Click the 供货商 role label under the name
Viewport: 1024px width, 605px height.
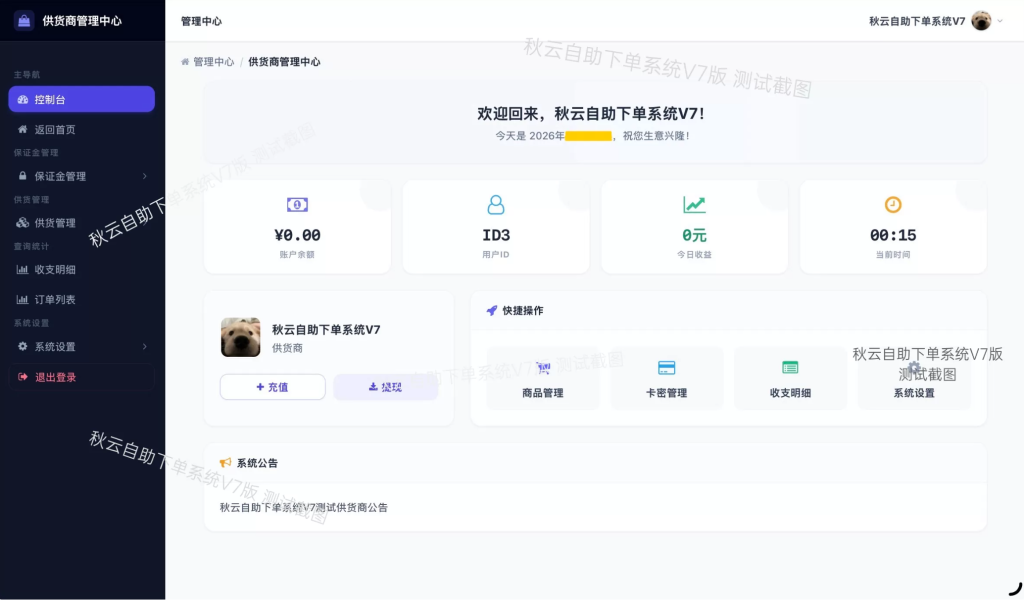click(287, 348)
